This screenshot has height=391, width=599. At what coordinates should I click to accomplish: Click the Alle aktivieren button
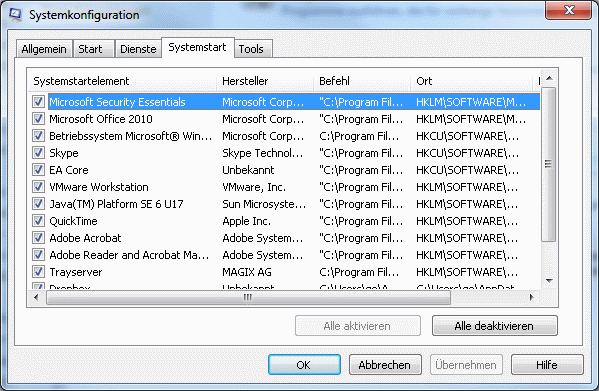click(358, 326)
